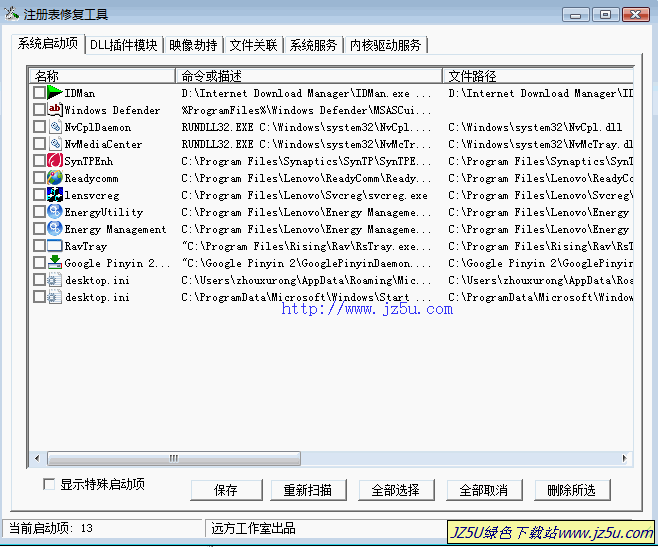Enable 显示特殊启动项 option

[49, 484]
